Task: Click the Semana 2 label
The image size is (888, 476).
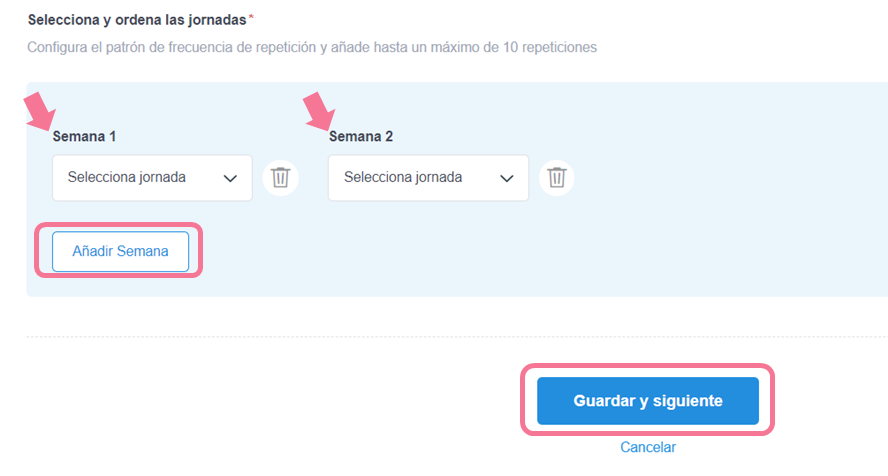Action: [x=361, y=136]
